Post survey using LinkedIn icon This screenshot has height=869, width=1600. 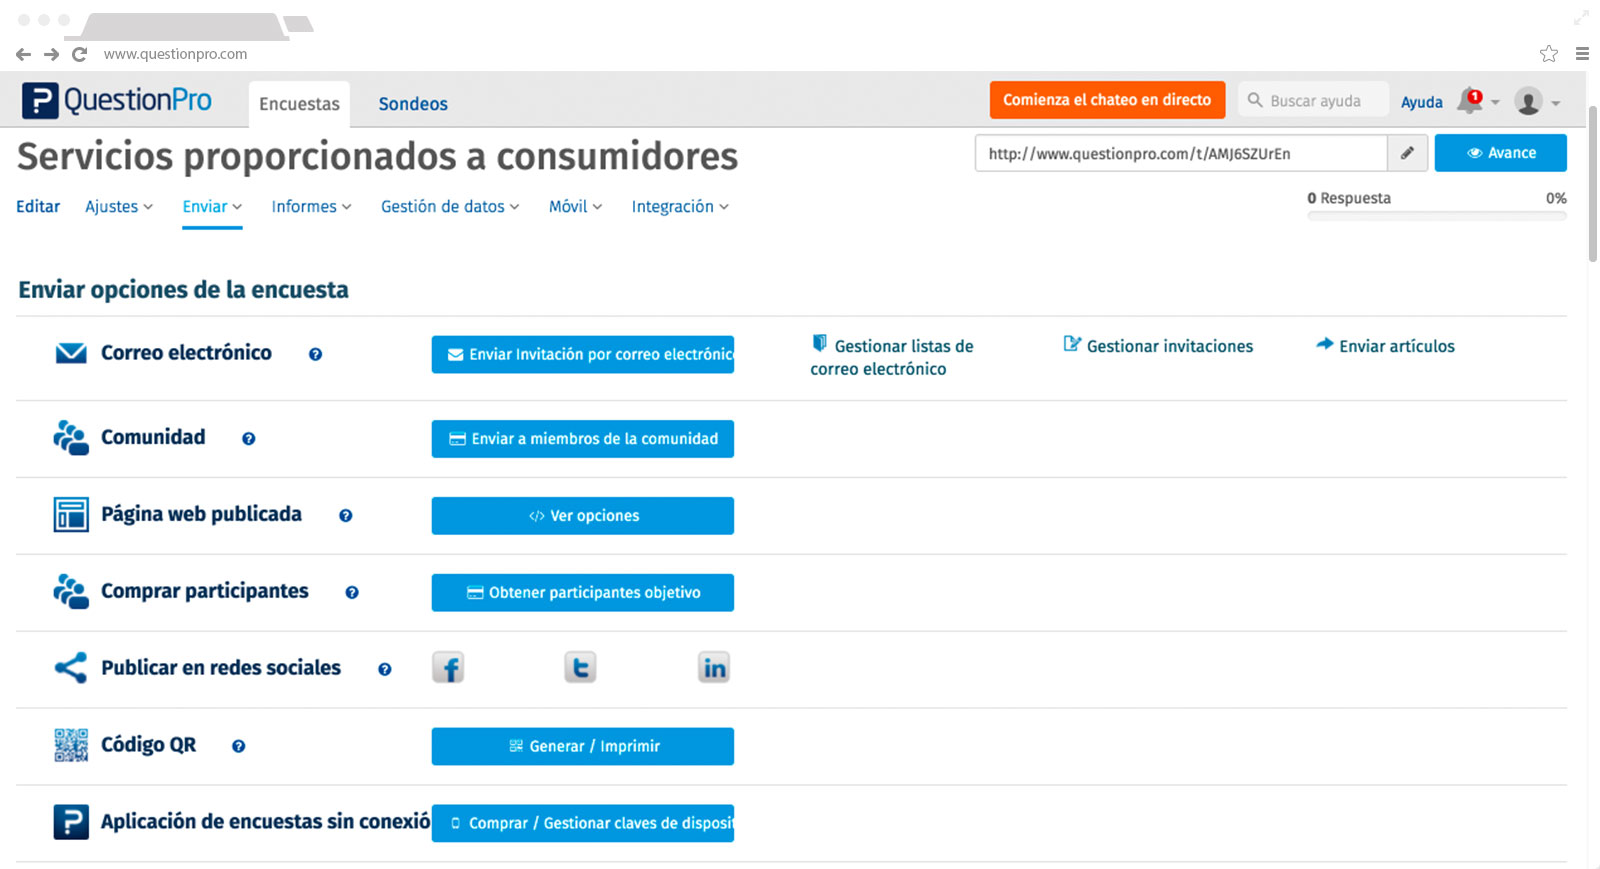coord(714,668)
